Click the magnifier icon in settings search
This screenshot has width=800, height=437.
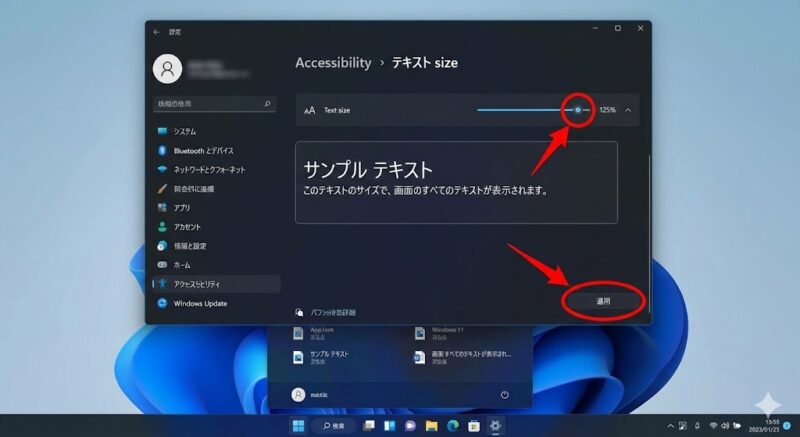click(267, 104)
